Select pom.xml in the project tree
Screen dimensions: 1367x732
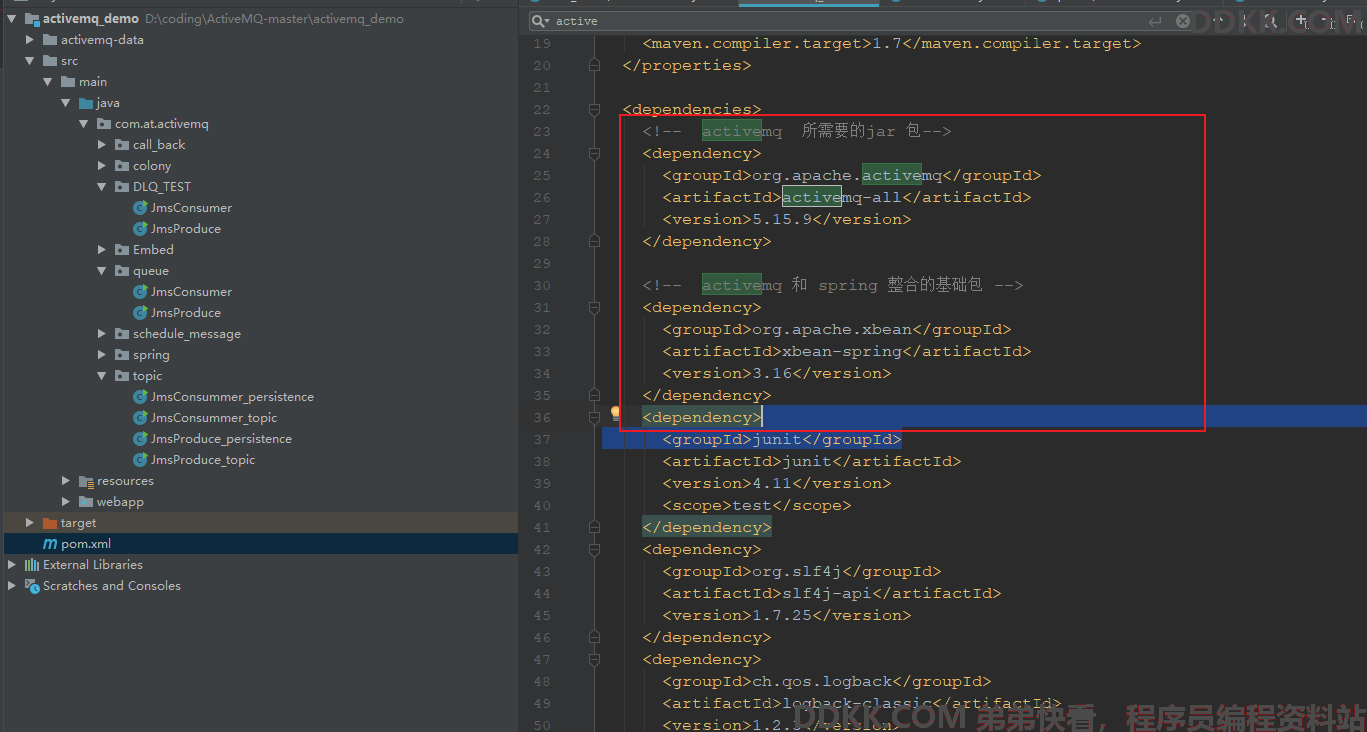[260, 544]
